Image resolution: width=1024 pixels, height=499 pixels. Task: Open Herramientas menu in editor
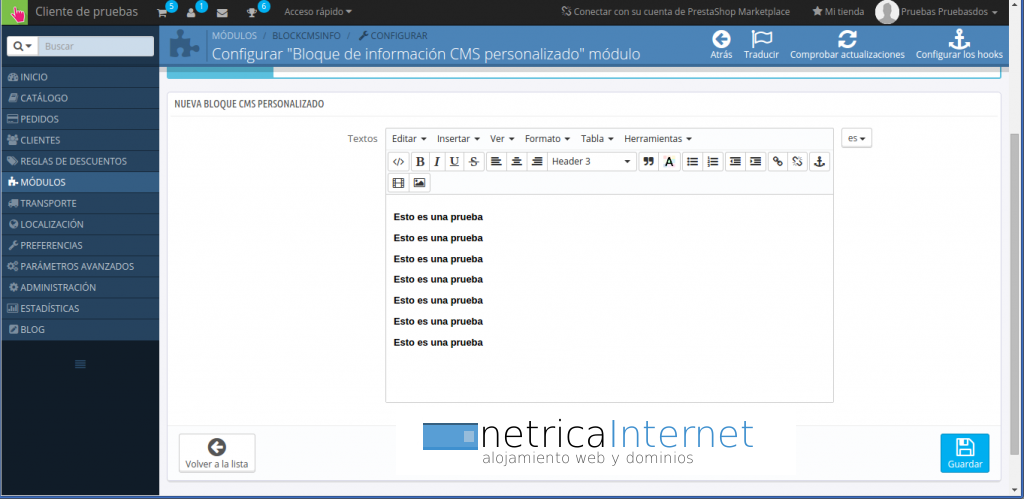point(658,138)
